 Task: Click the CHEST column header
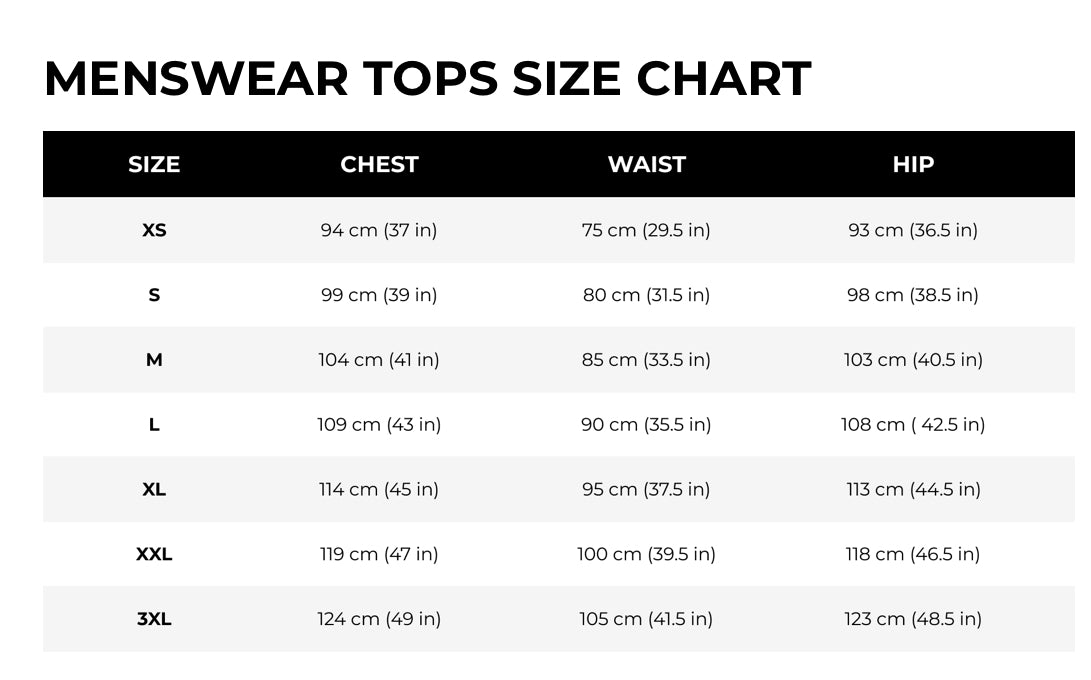tap(379, 164)
